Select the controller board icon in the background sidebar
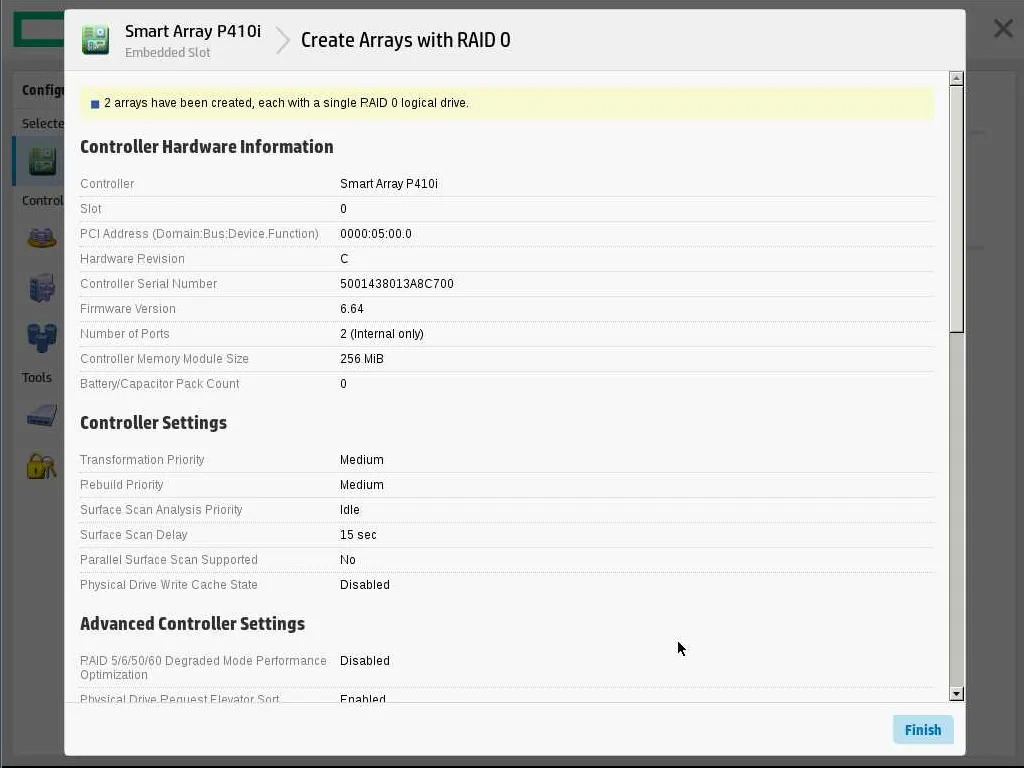 click(42, 161)
